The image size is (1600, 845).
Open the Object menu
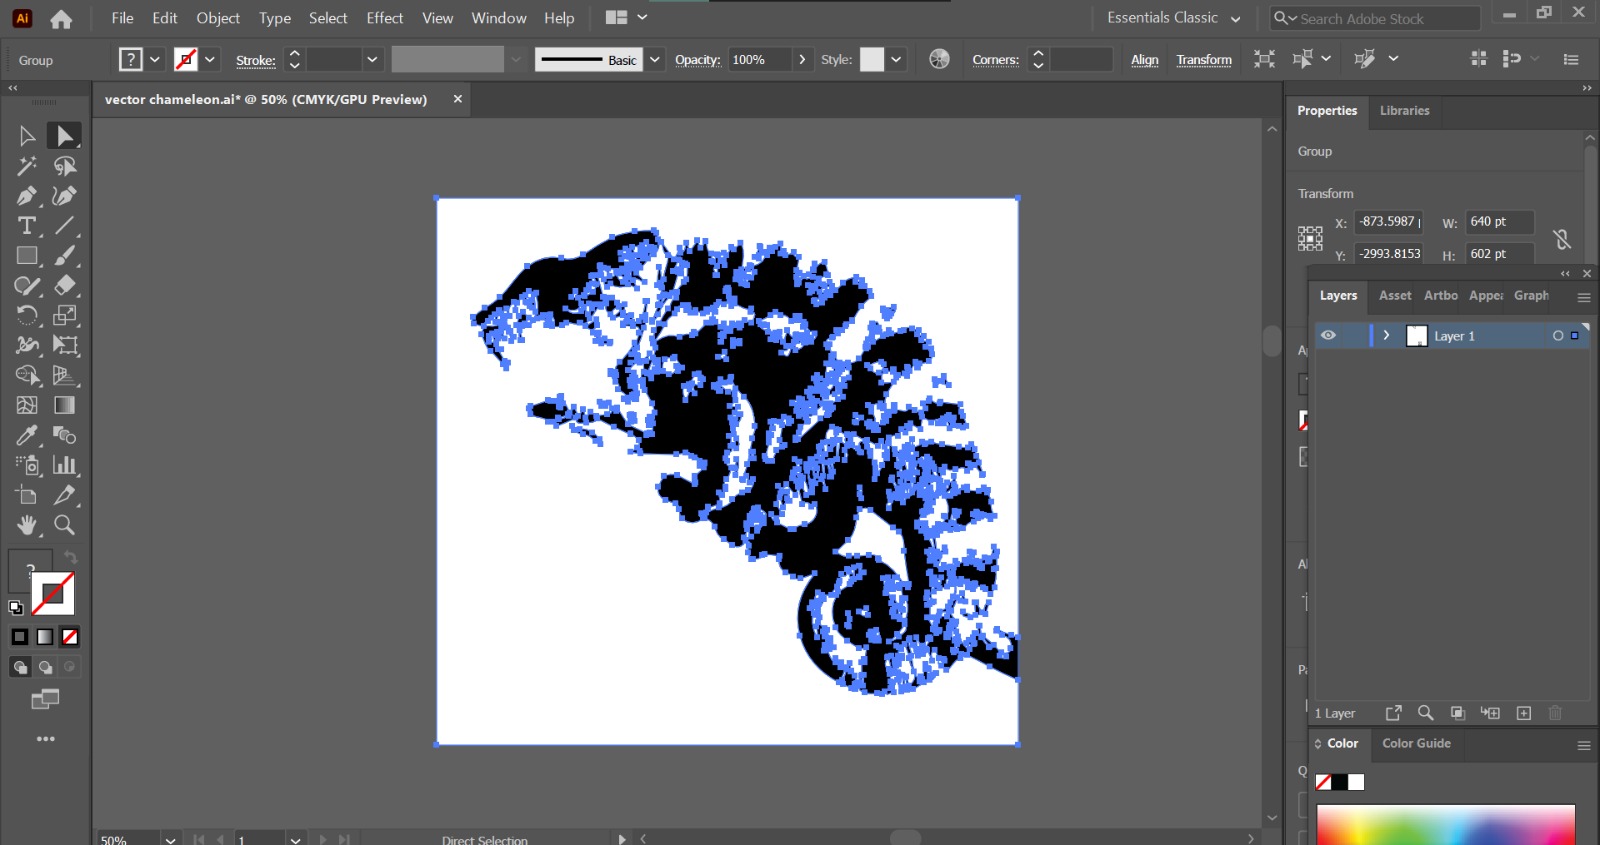(x=218, y=18)
